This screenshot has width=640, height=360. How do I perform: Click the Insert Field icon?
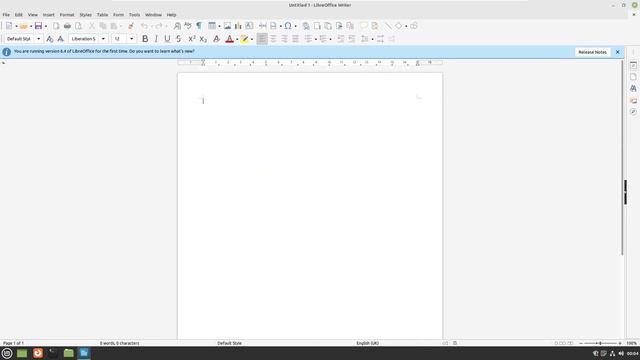pyautogui.click(x=273, y=26)
